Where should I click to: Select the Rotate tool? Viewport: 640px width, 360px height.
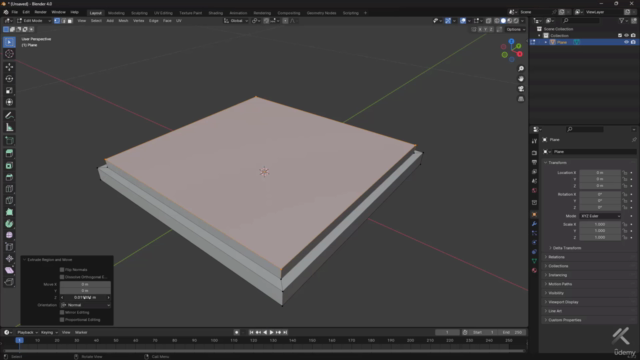pos(9,79)
